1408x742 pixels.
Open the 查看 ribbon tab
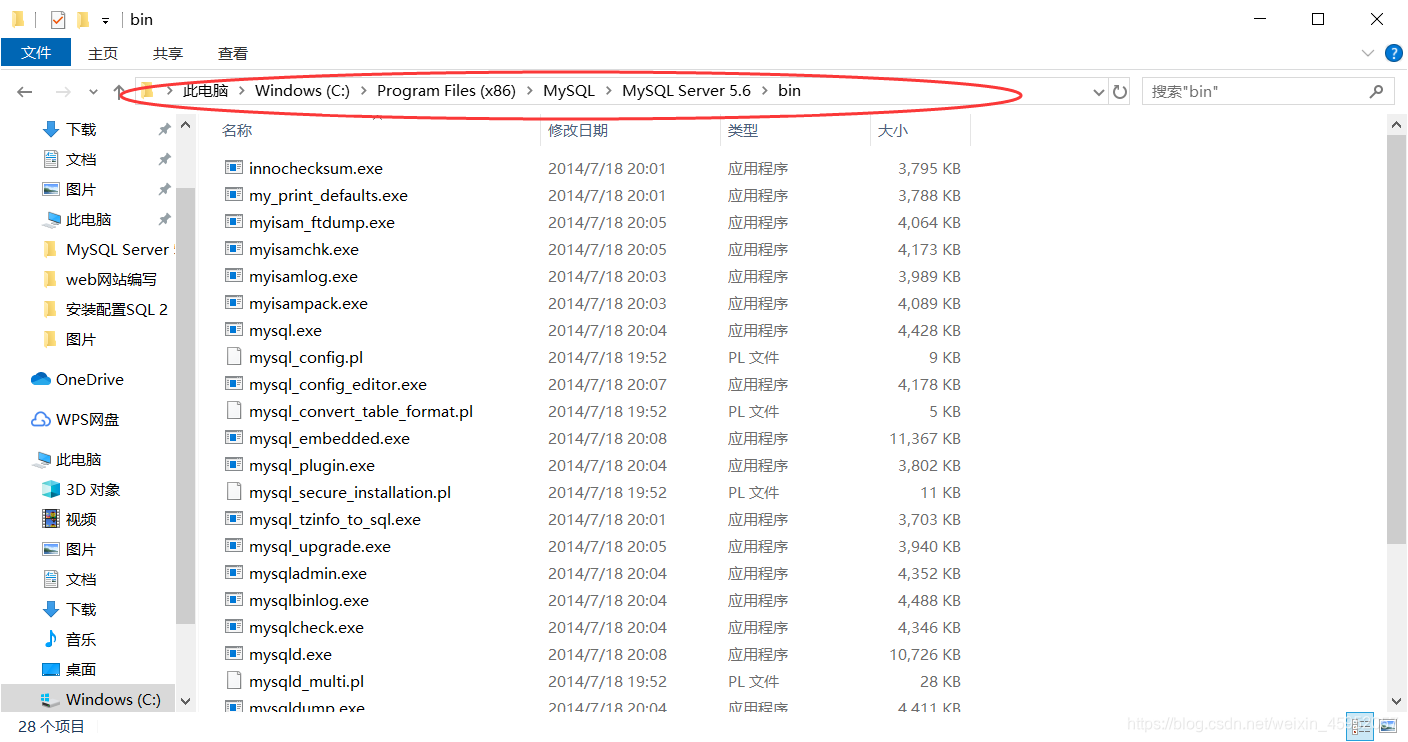point(233,53)
